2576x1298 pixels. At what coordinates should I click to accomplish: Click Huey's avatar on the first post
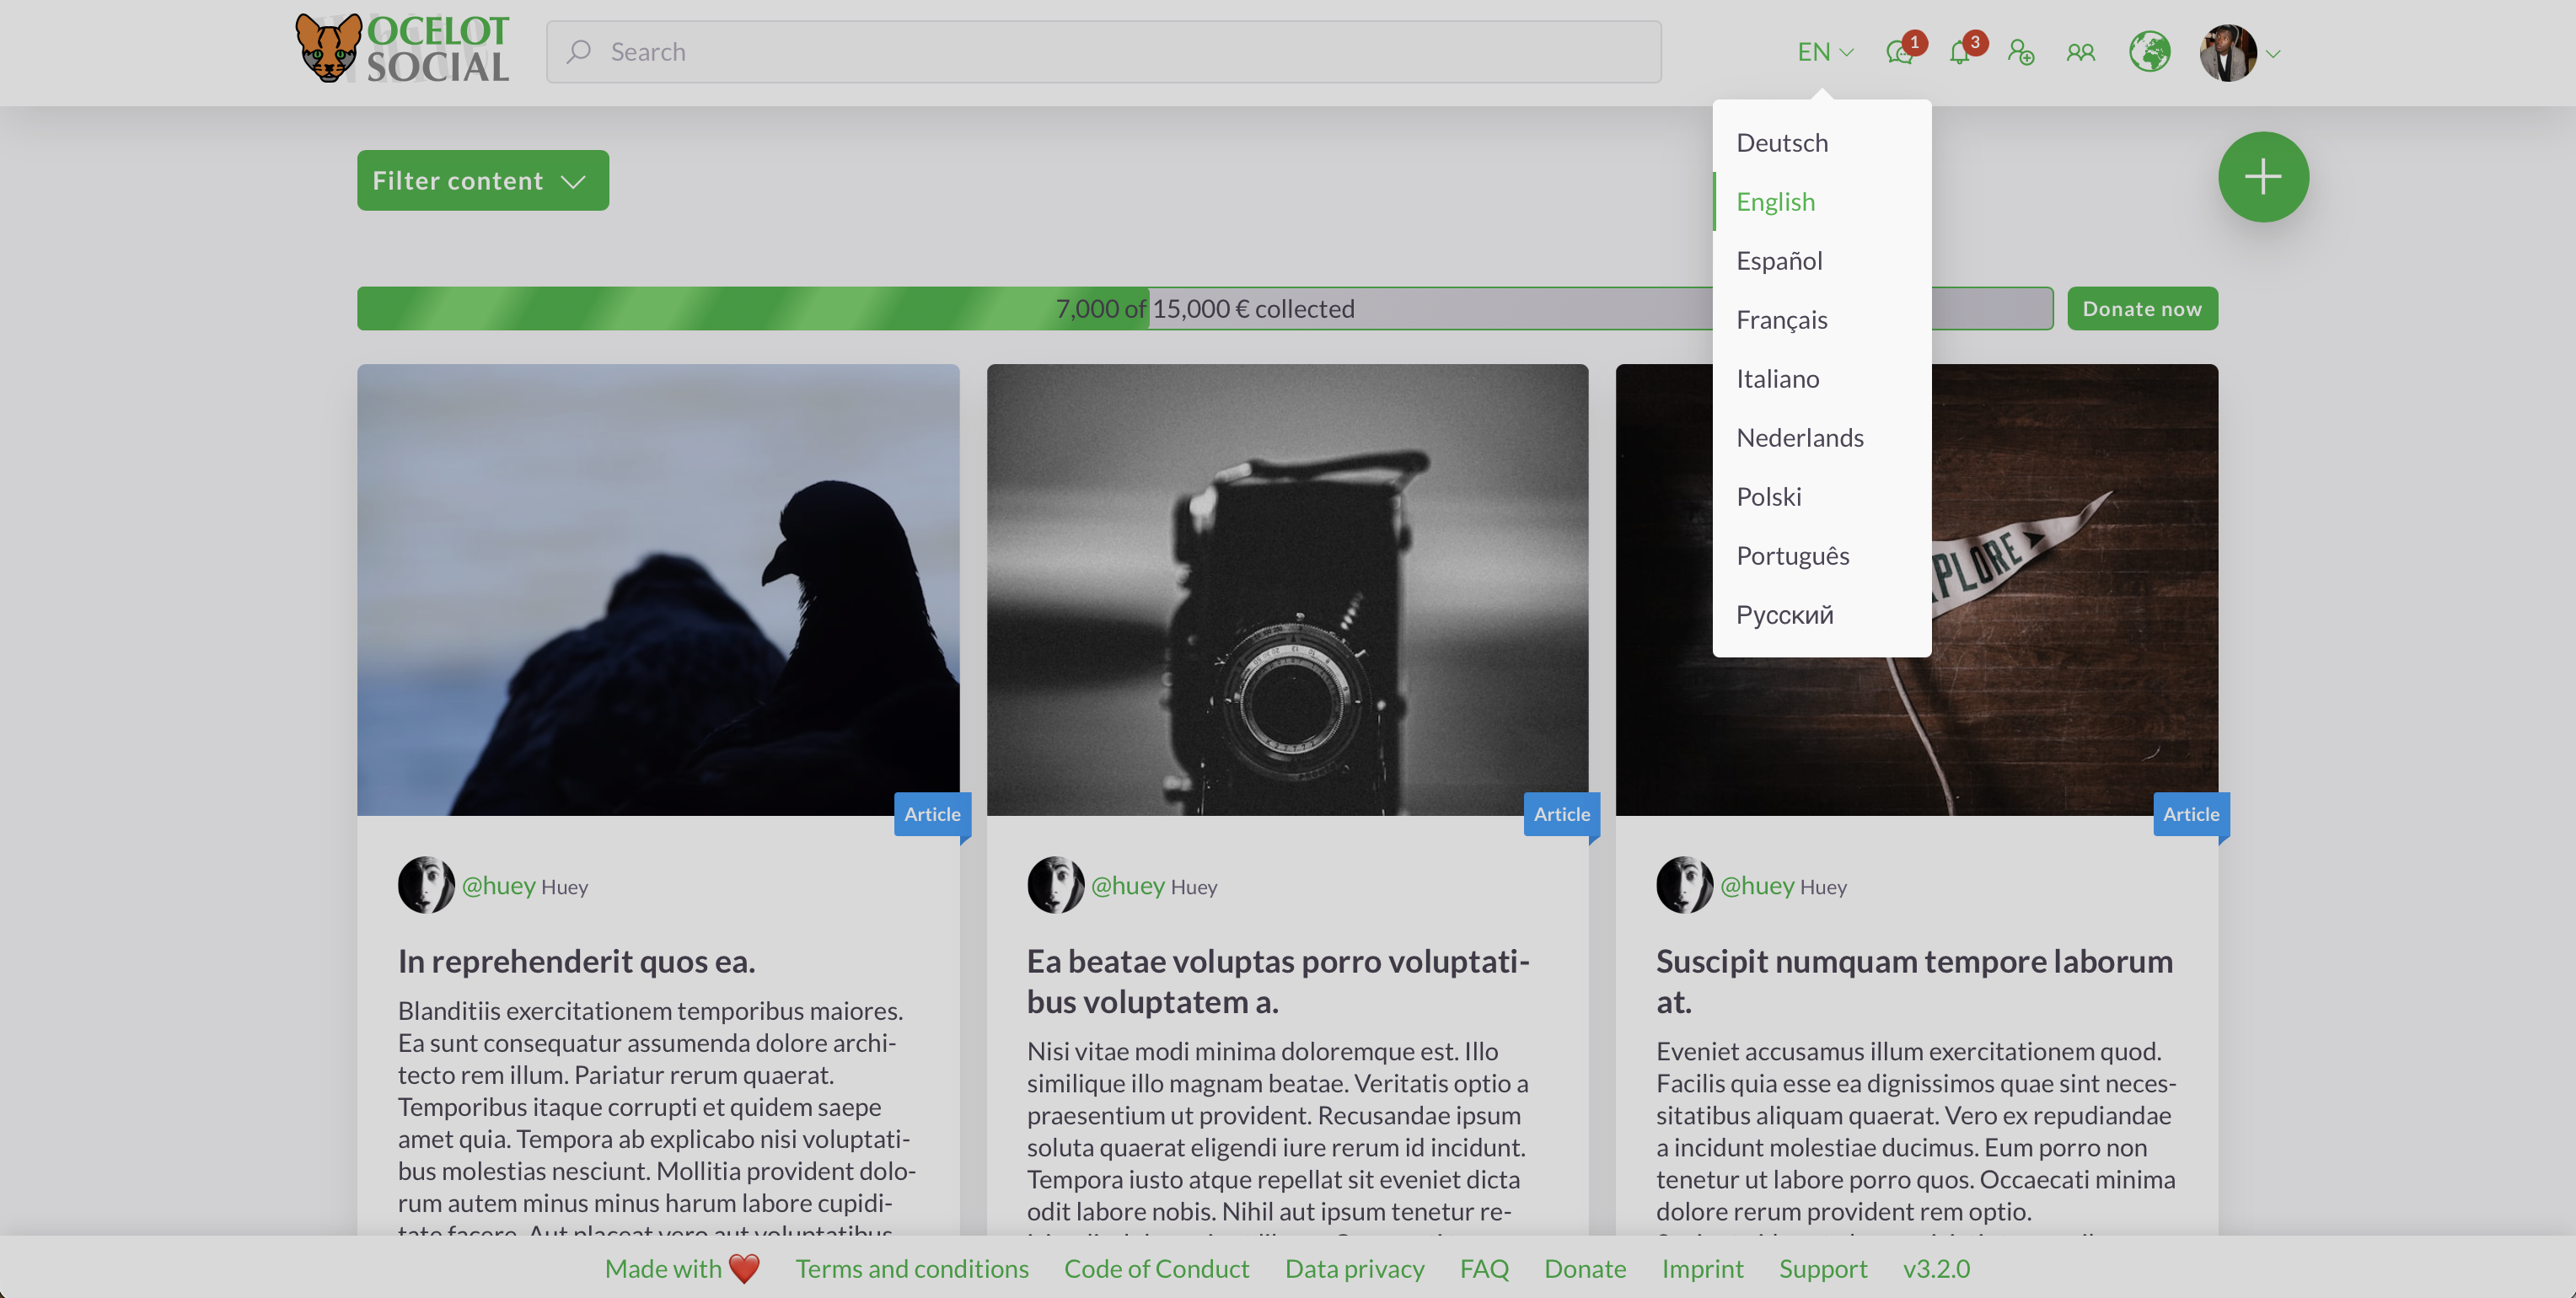(x=426, y=885)
